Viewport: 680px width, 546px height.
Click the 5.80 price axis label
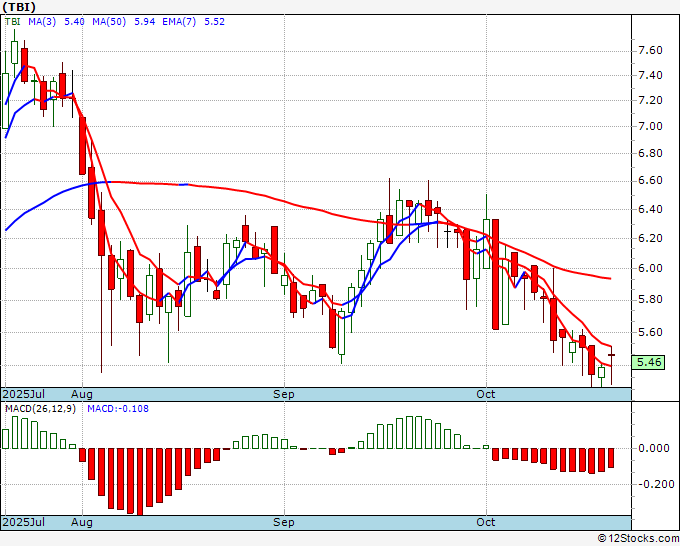pyautogui.click(x=651, y=300)
